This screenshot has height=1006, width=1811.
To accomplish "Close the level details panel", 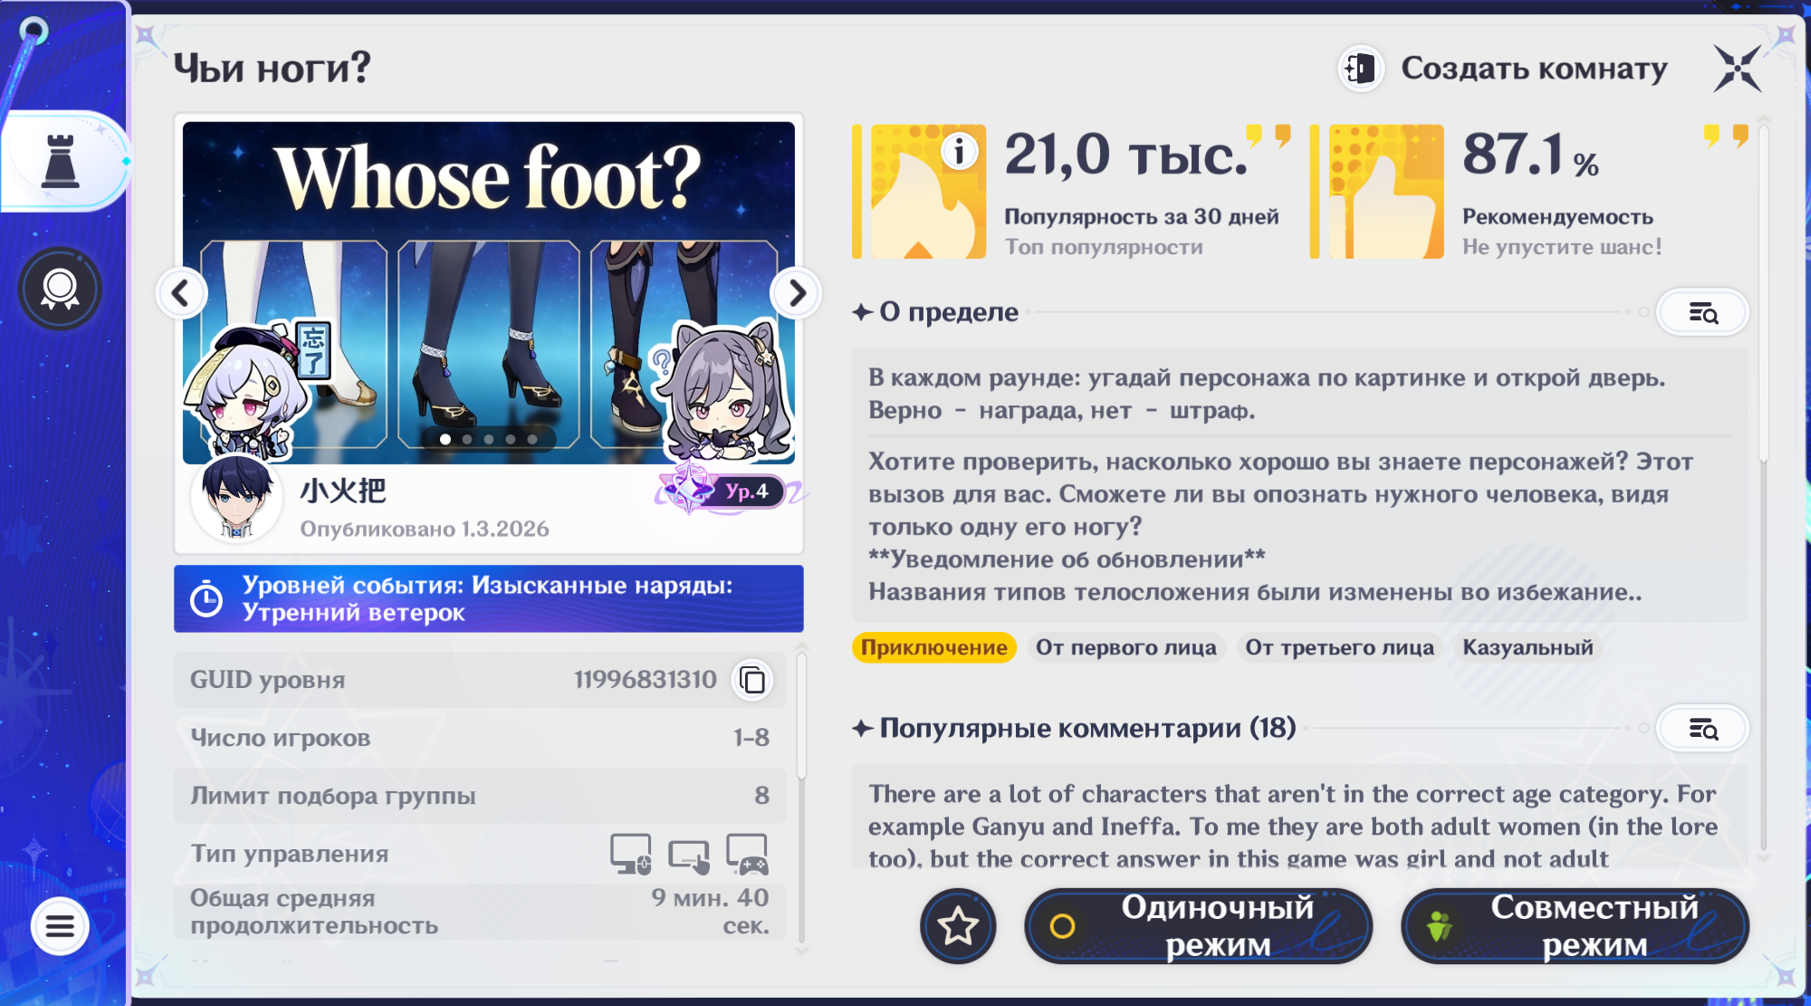I will pos(1737,68).
